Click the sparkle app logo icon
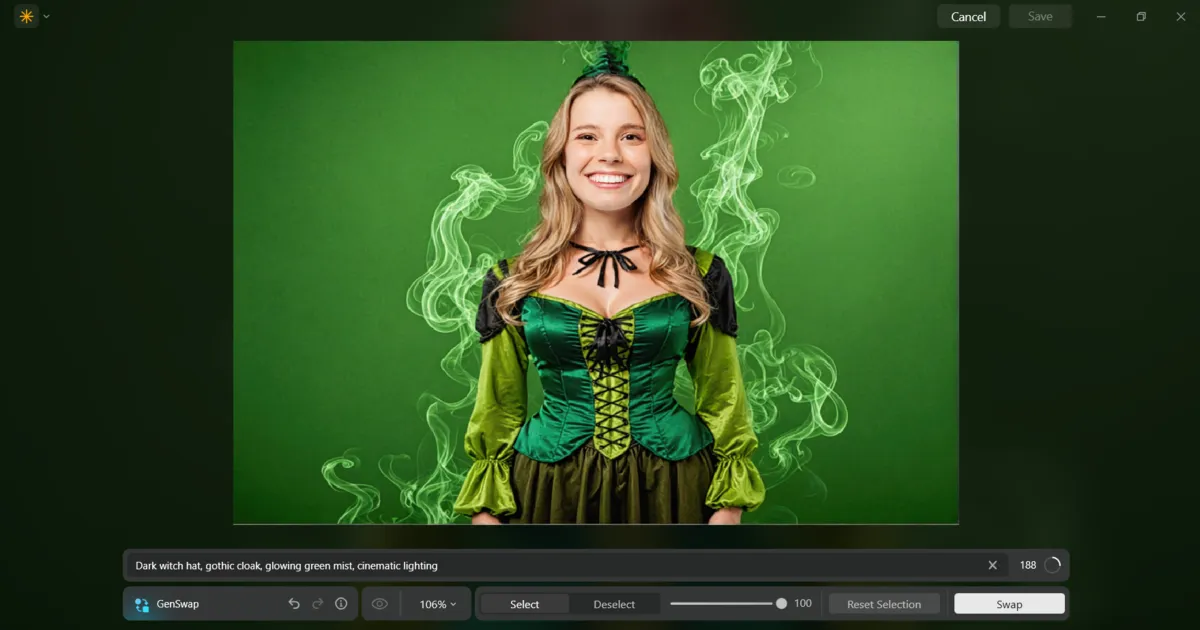Image resolution: width=1200 pixels, height=630 pixels. click(x=26, y=16)
